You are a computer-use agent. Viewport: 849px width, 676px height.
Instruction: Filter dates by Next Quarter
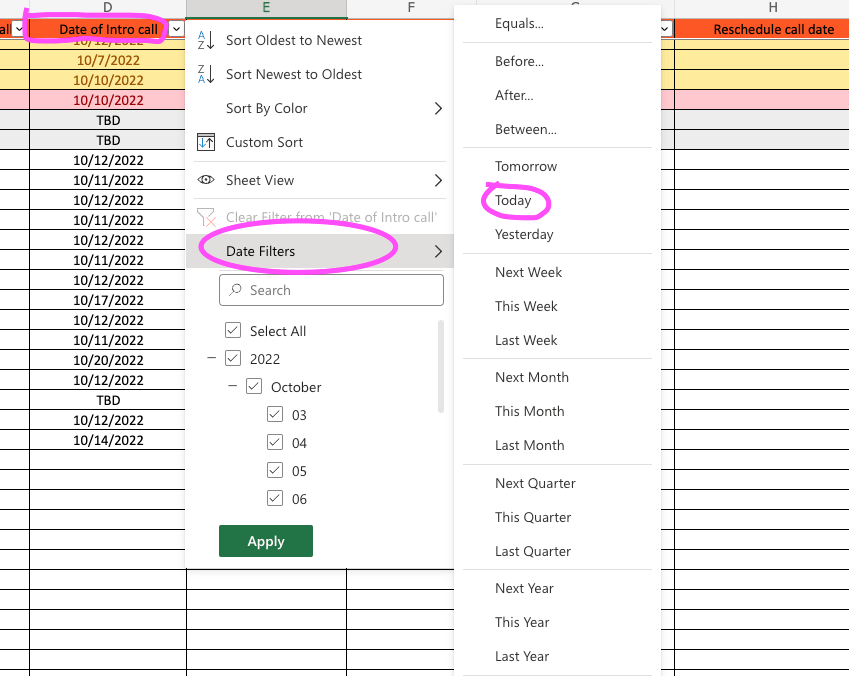coord(558,483)
